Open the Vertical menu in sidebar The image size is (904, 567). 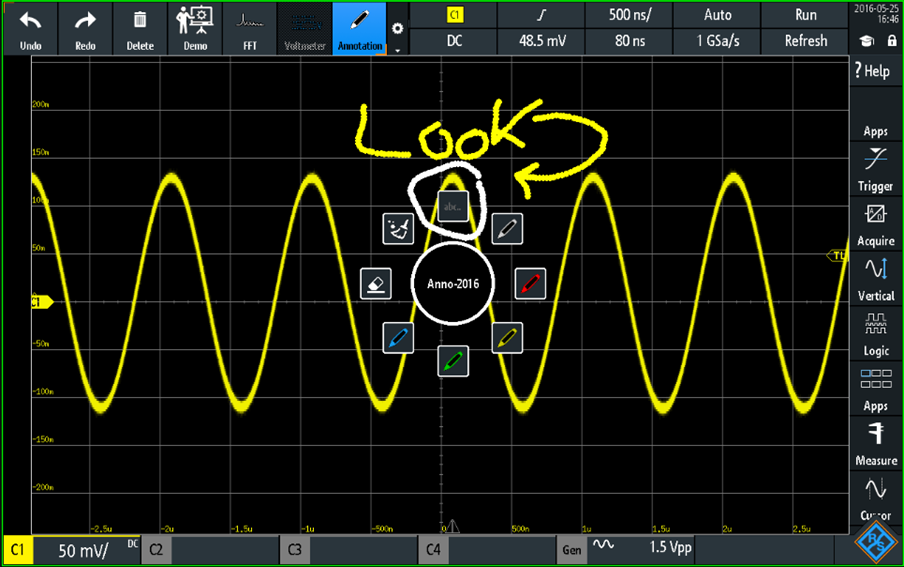[875, 278]
